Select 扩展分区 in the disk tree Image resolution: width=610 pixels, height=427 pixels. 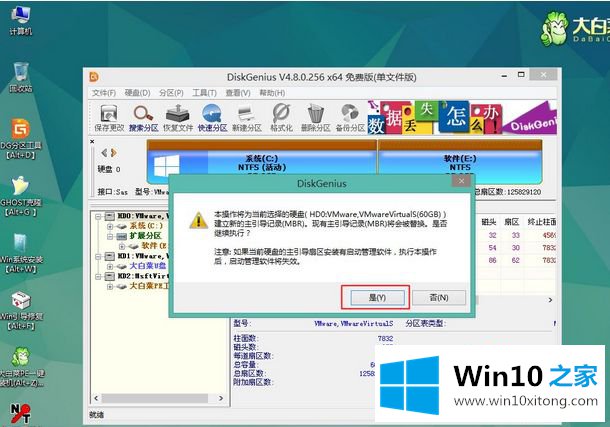click(x=145, y=236)
